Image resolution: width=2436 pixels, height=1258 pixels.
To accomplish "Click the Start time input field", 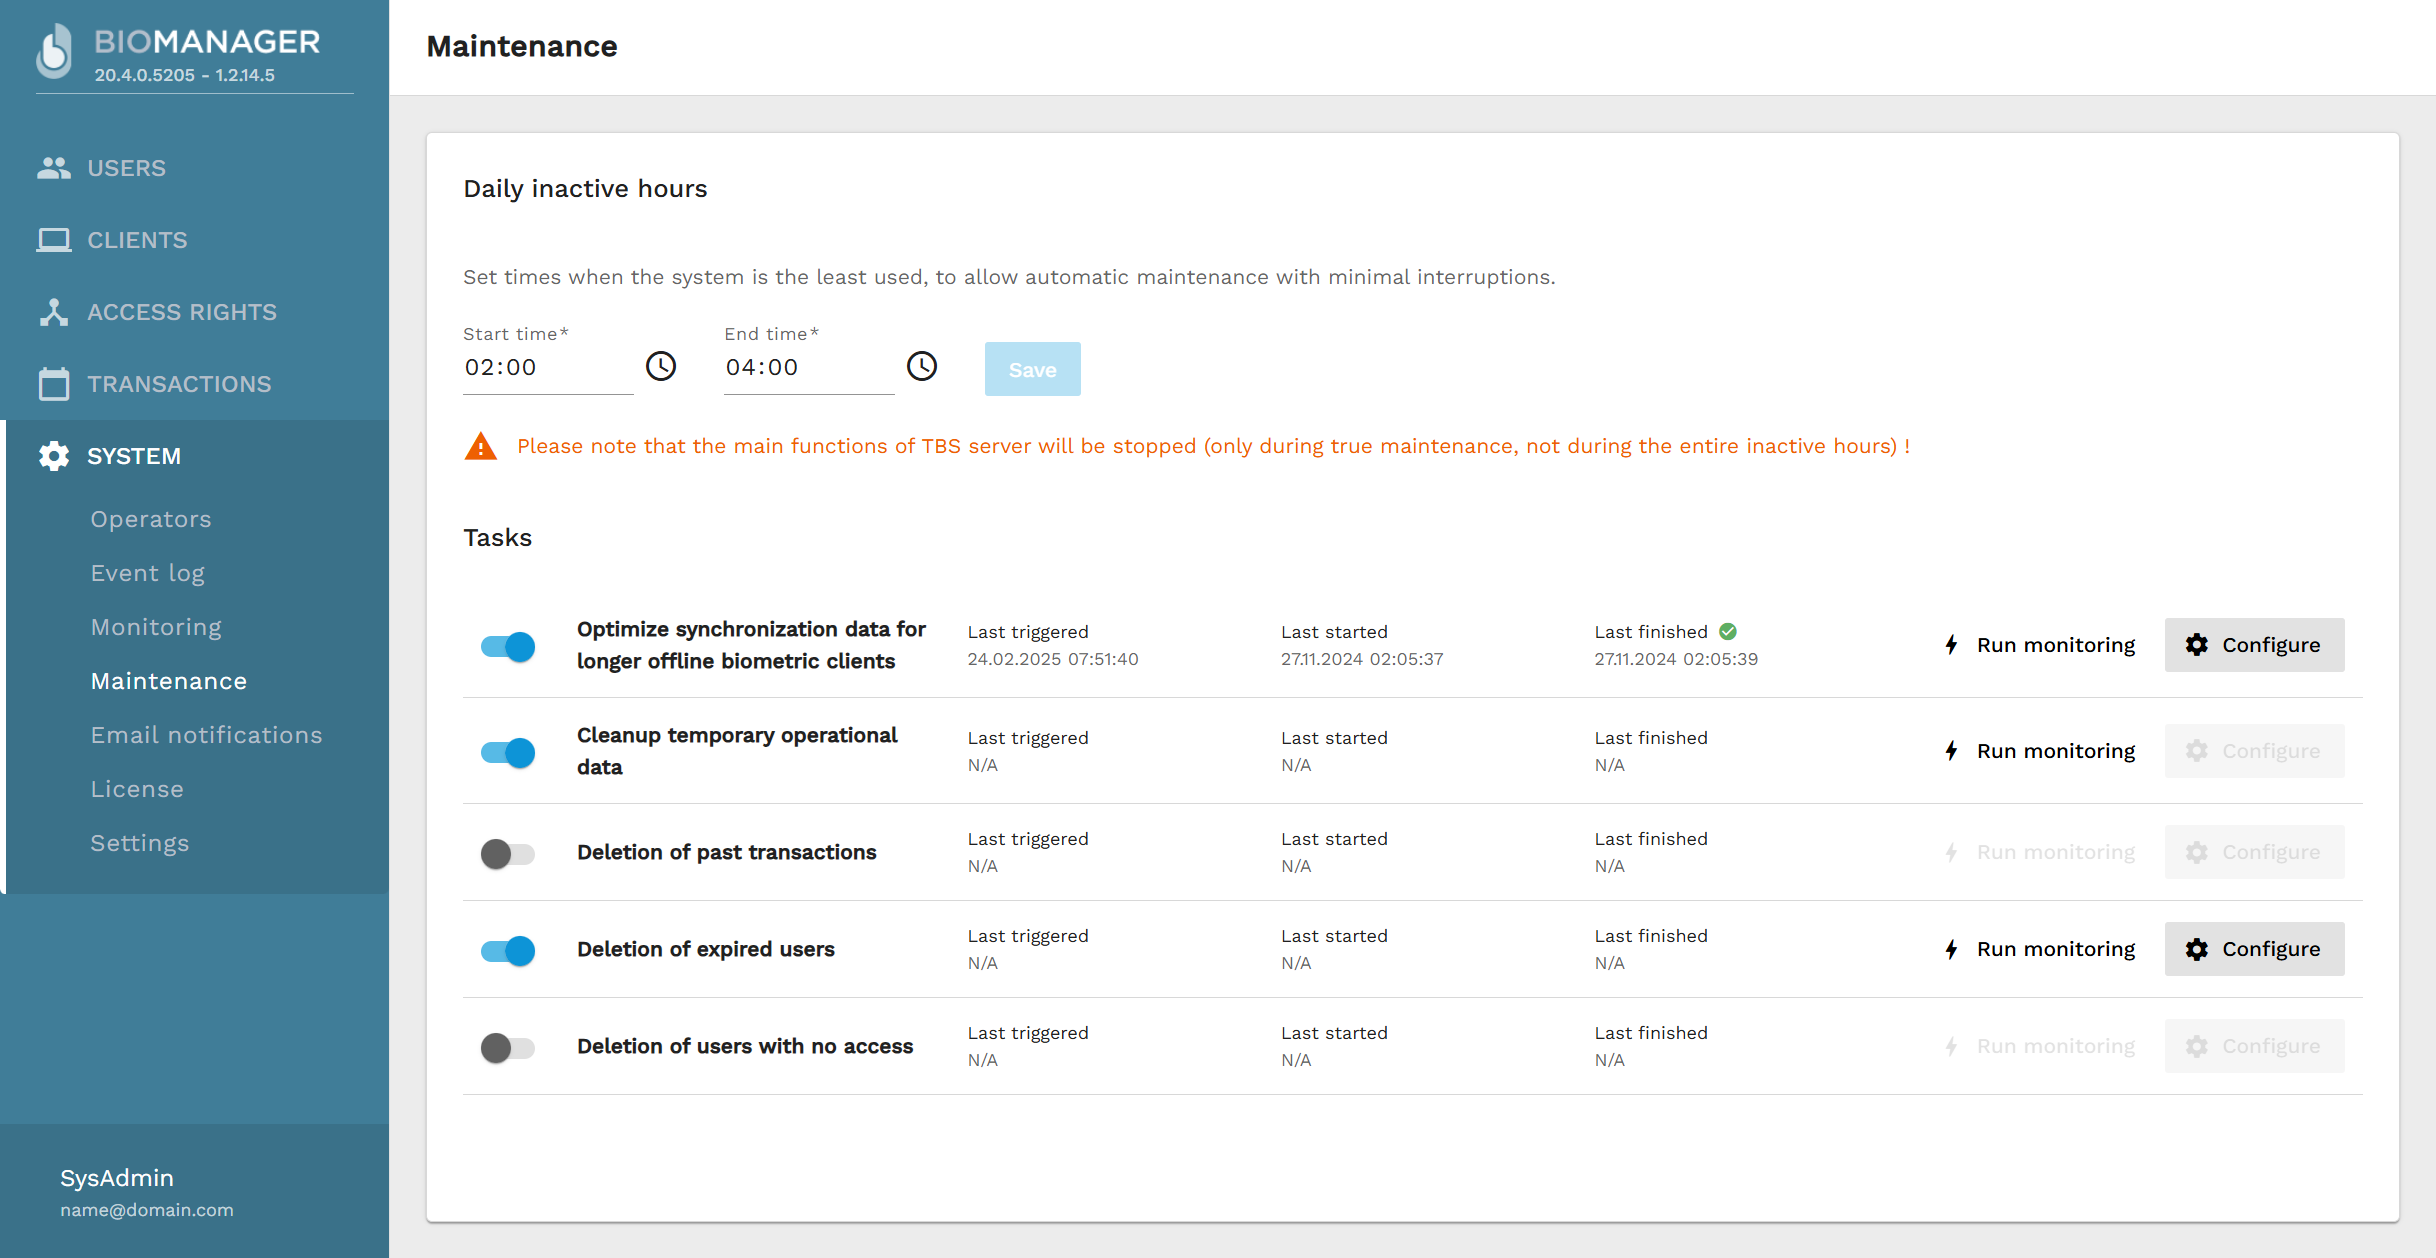I will pyautogui.click(x=546, y=368).
